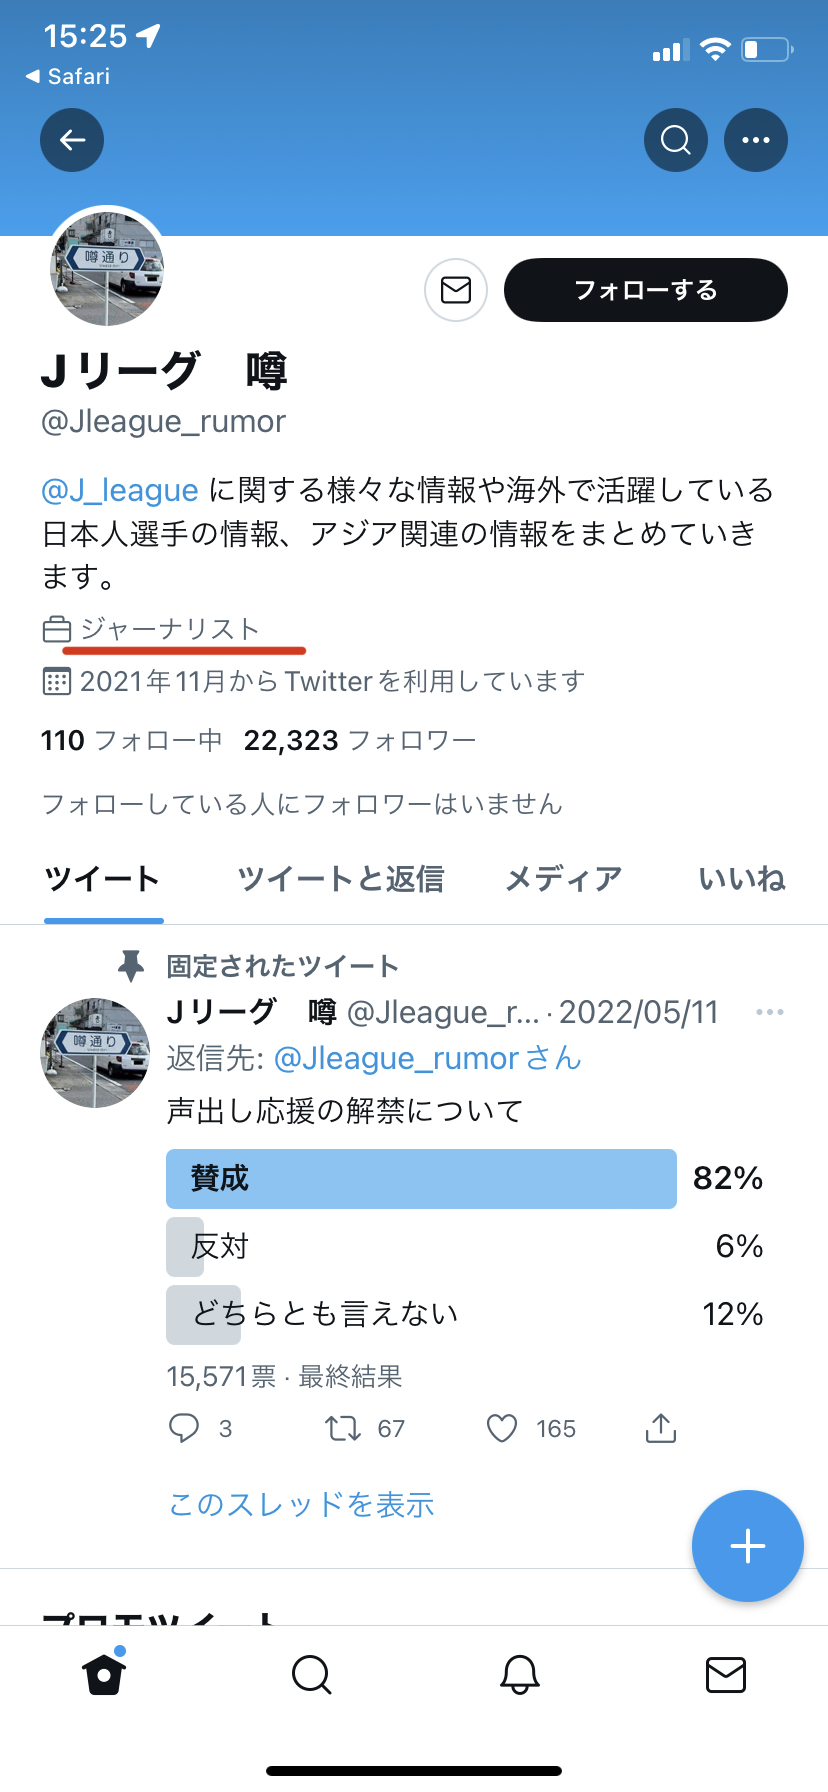The height and width of the screenshot is (1792, 828).
Task: Expand pinned tweet's three-dot menu
Action: [769, 1012]
